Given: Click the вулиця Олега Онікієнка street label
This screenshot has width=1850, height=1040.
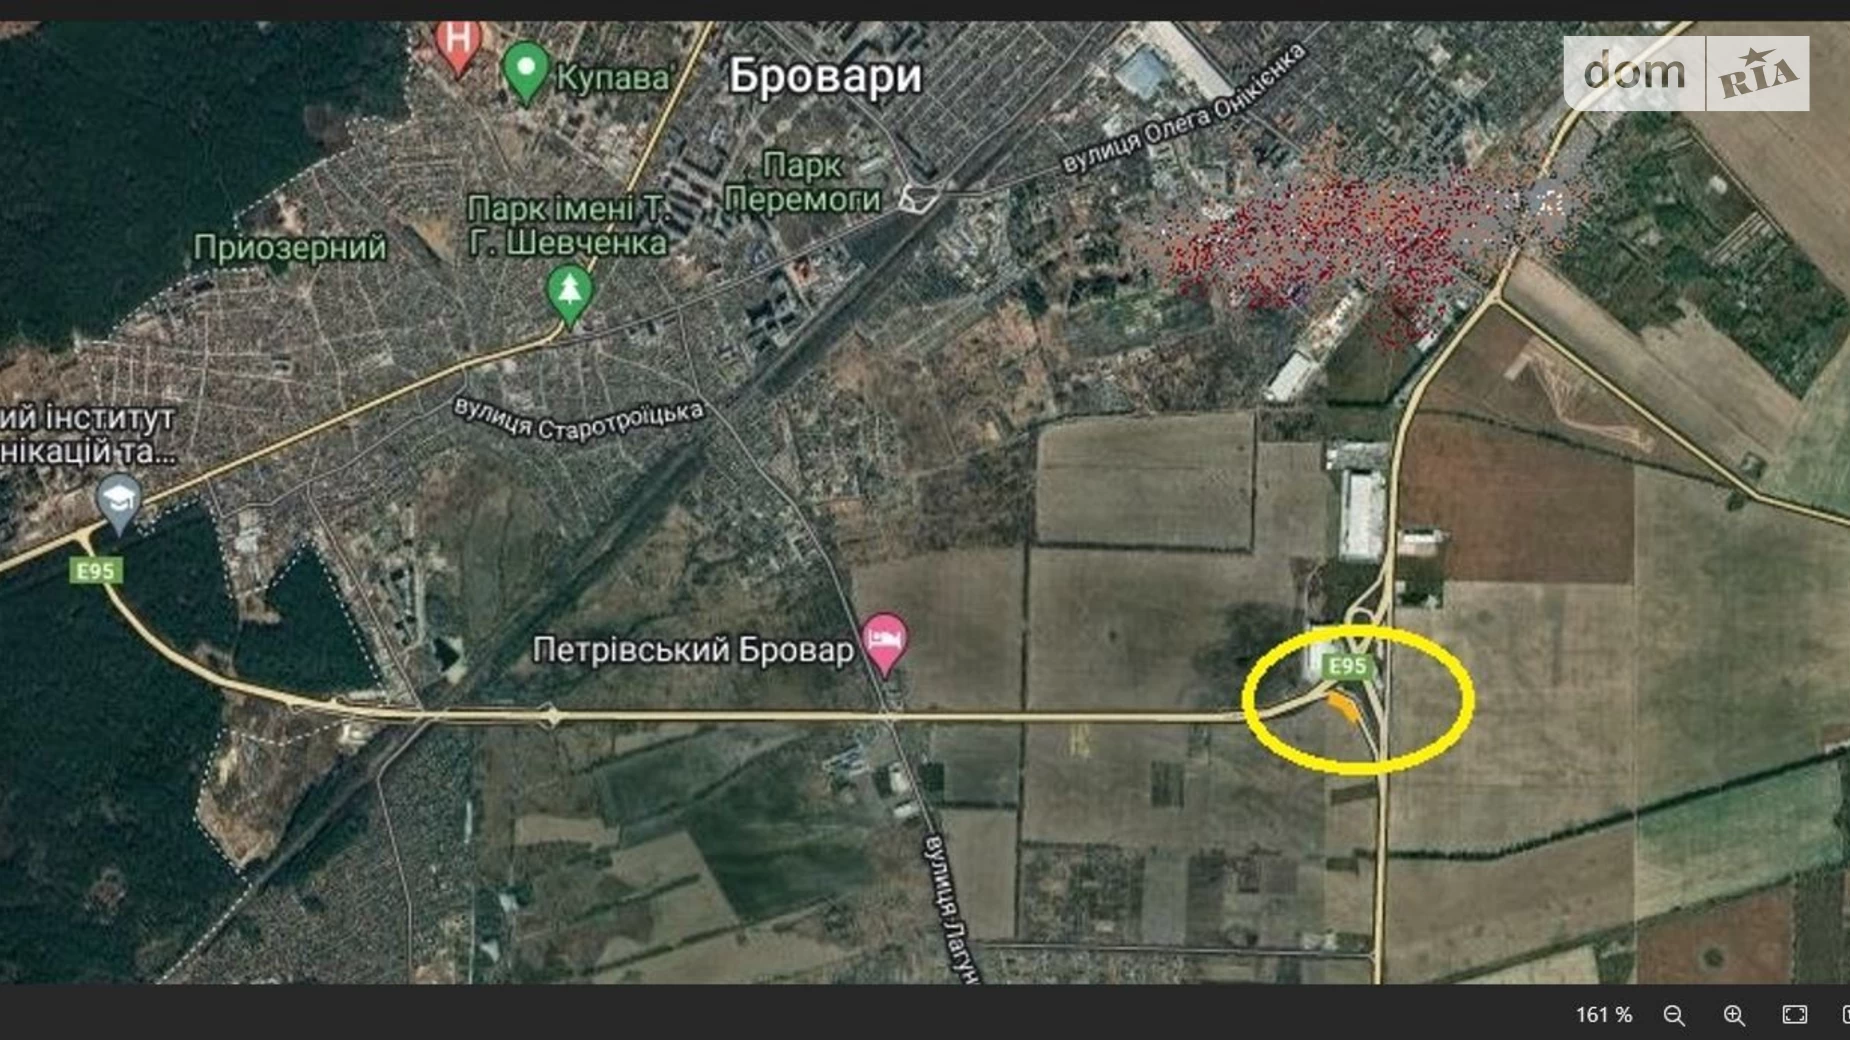Looking at the screenshot, I should pyautogui.click(x=1184, y=108).
